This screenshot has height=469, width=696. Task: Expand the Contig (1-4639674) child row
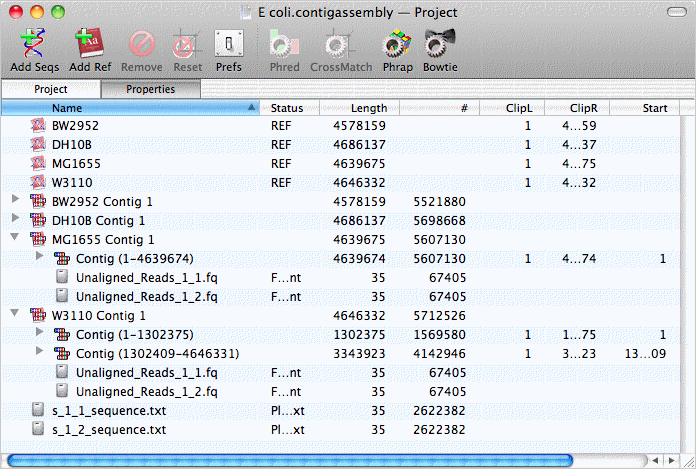click(39, 256)
